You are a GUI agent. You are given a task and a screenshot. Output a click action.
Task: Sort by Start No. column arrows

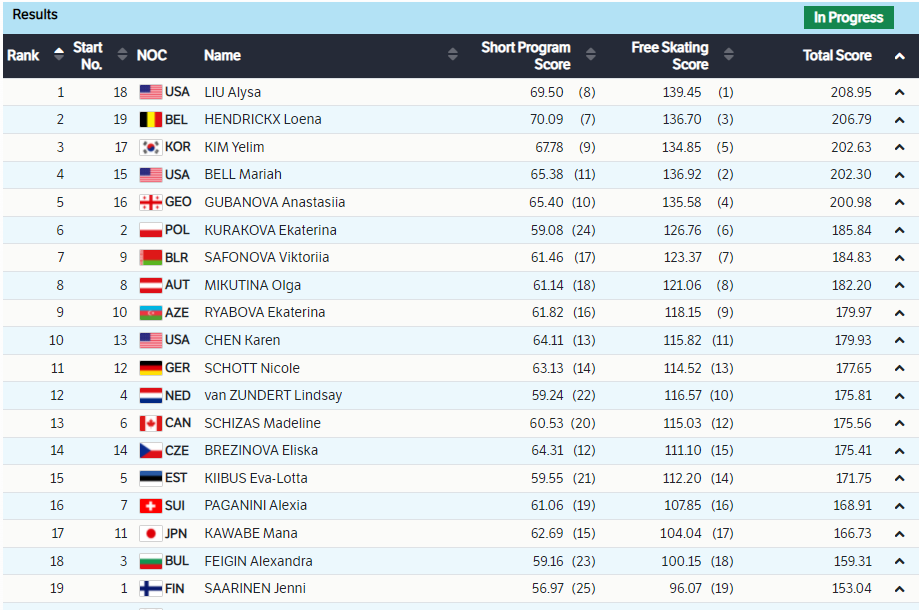coord(122,55)
